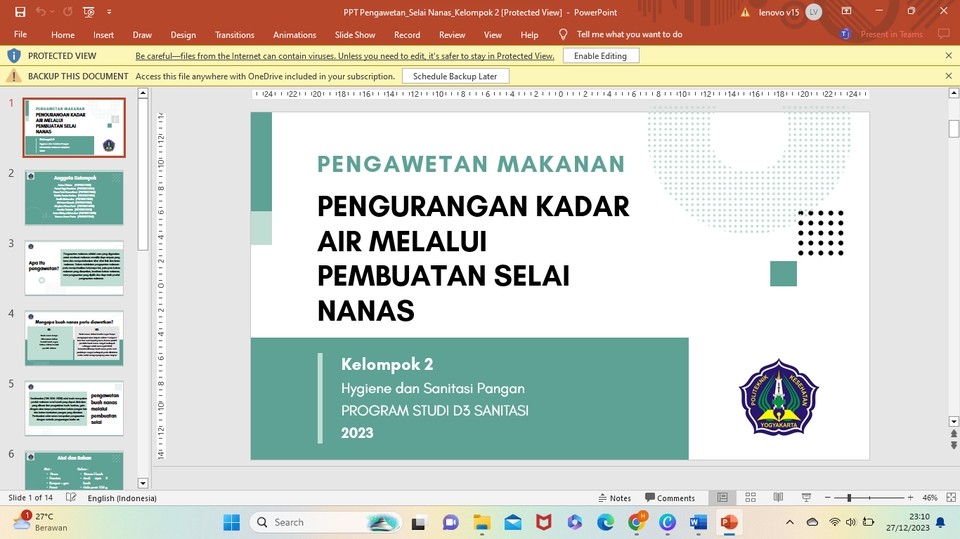This screenshot has width=960, height=539.
Task: Start Slide Show from status bar icon
Action: [806, 497]
